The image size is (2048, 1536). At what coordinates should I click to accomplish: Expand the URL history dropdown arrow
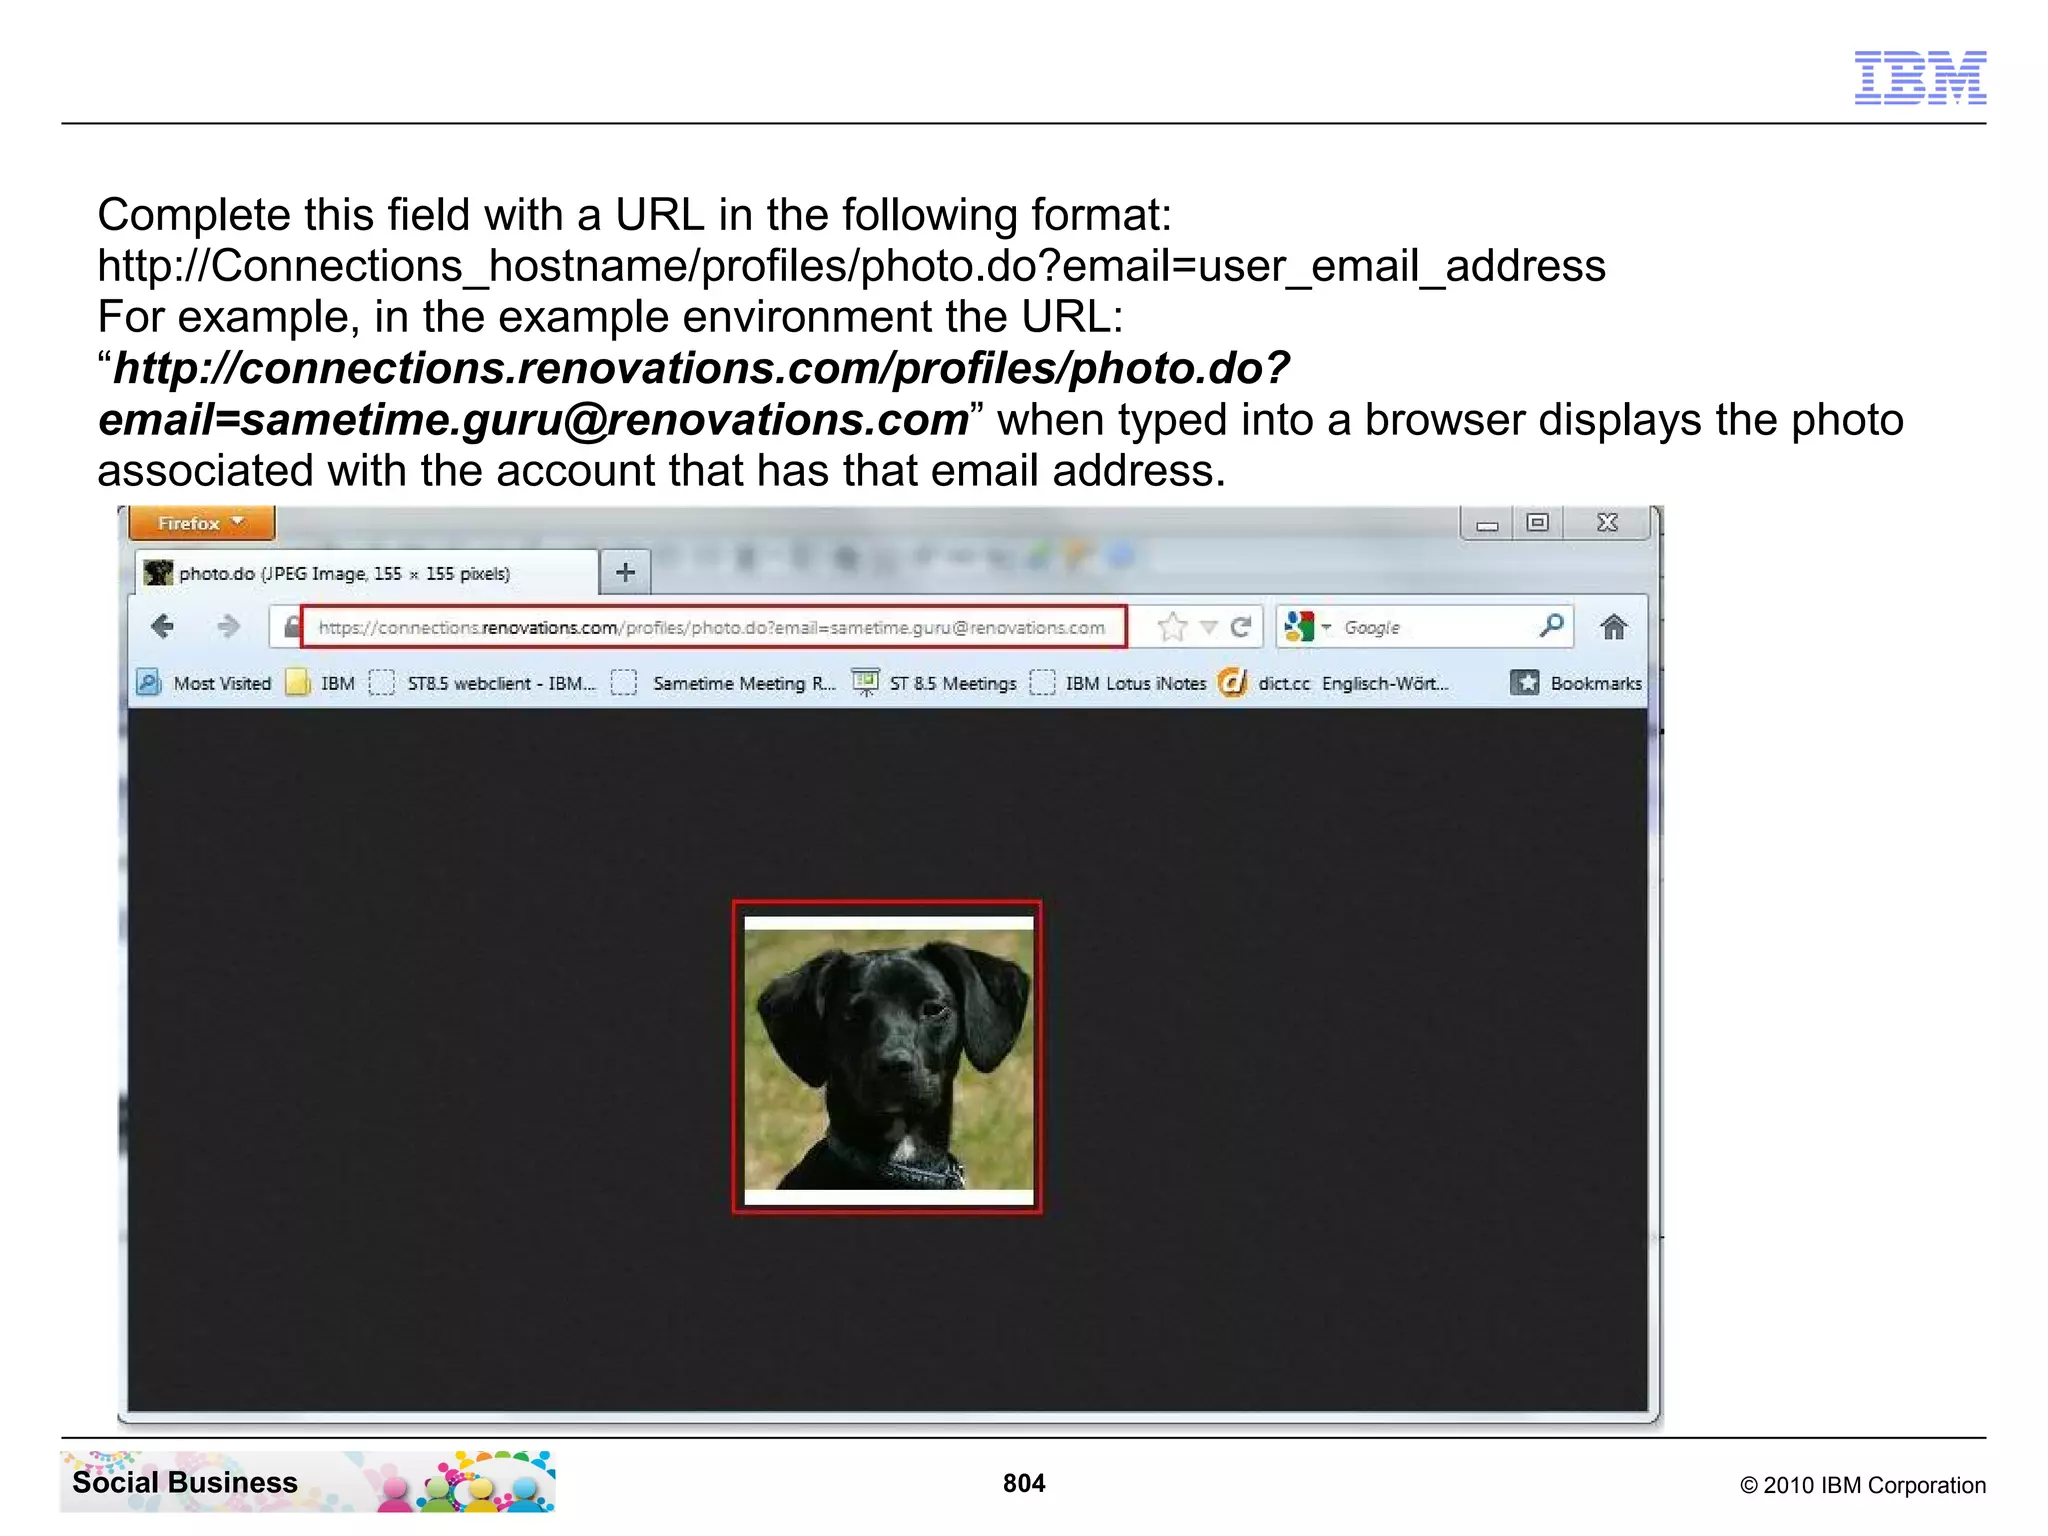pos(1208,627)
